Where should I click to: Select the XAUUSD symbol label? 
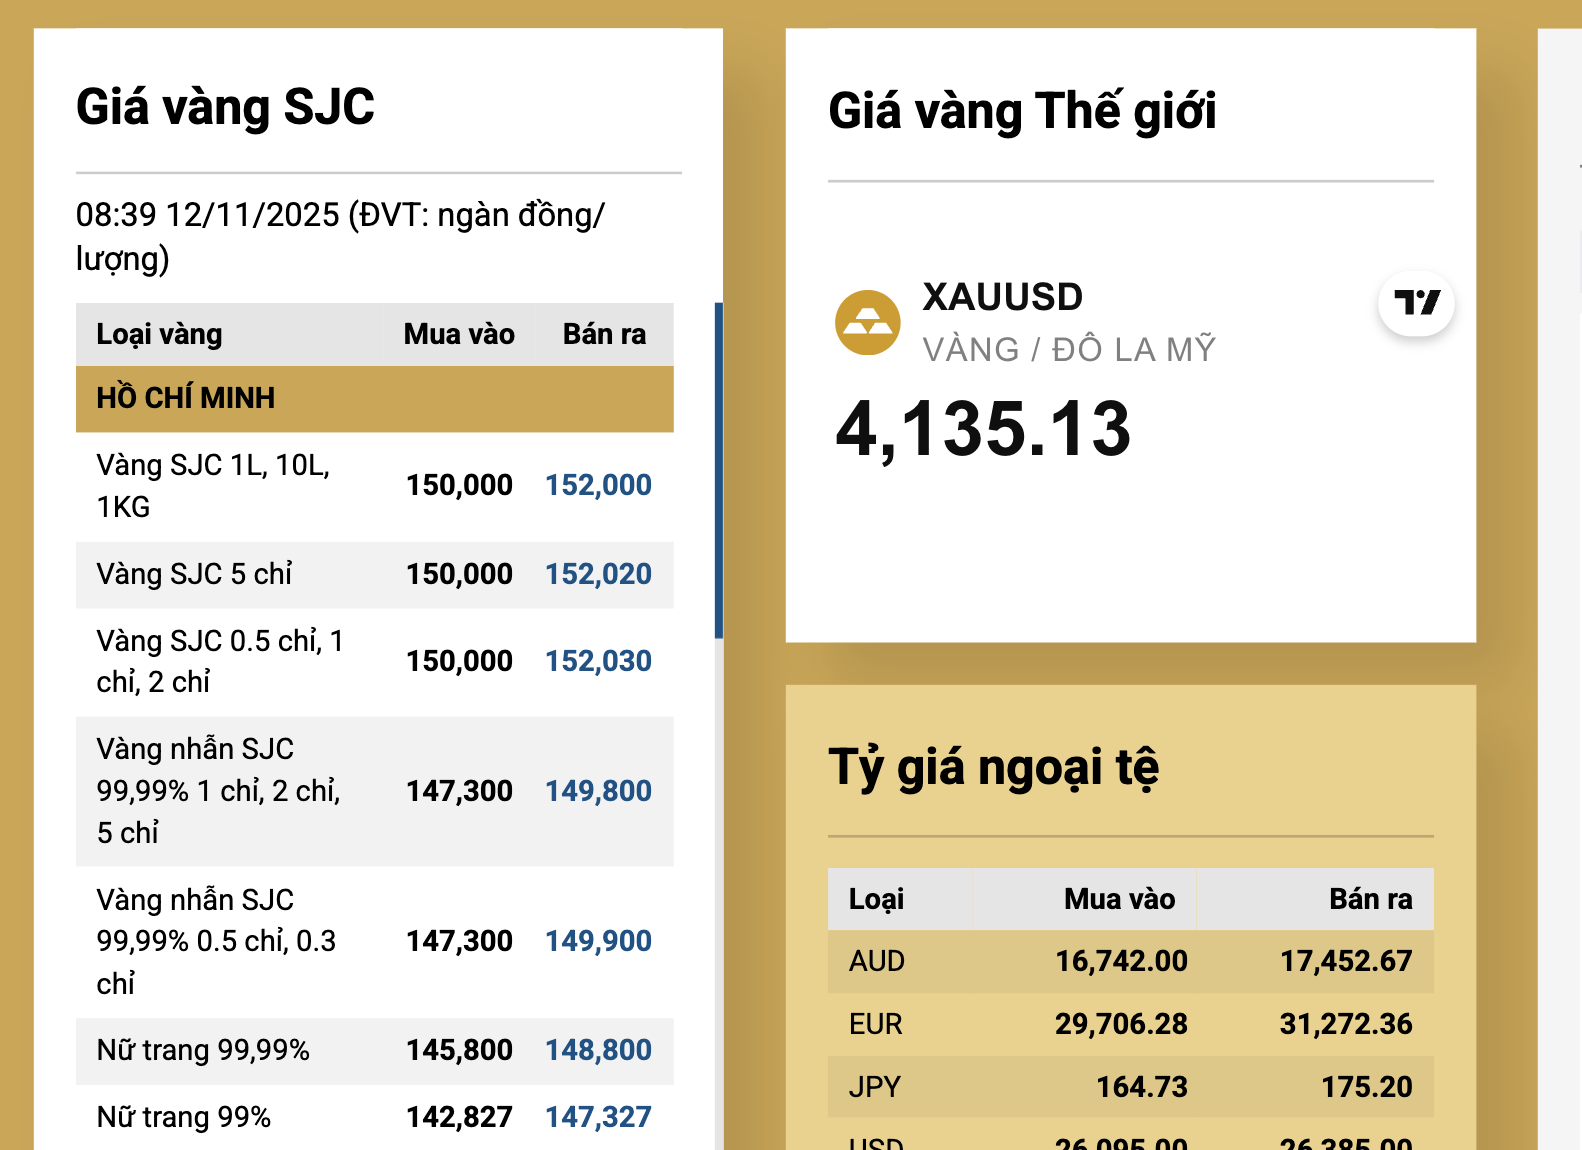pyautogui.click(x=1001, y=296)
